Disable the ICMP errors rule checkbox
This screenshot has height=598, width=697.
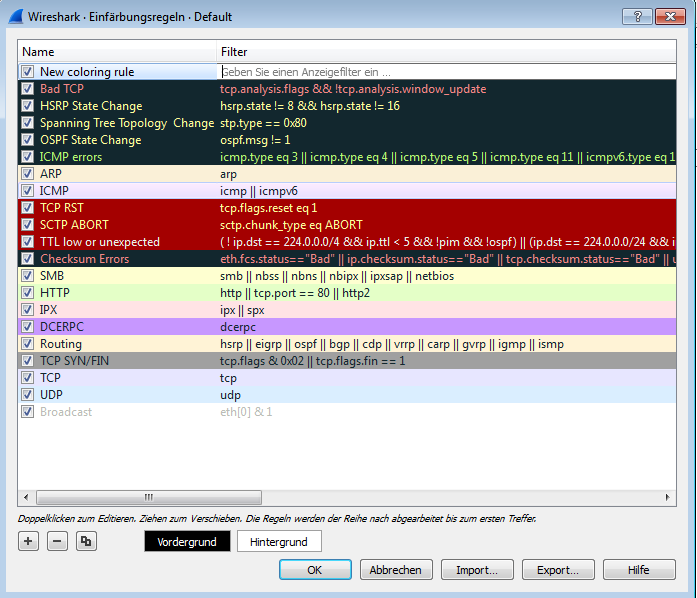(28, 157)
